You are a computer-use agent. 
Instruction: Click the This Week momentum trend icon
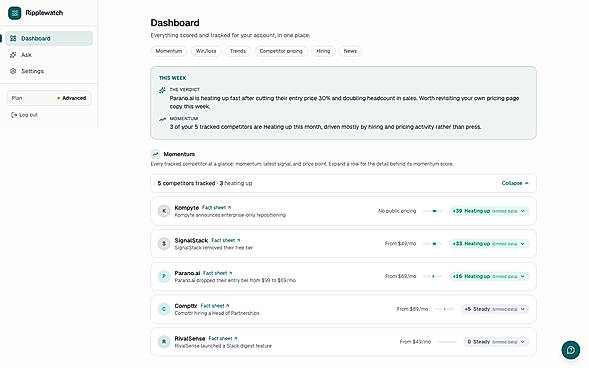click(x=162, y=119)
